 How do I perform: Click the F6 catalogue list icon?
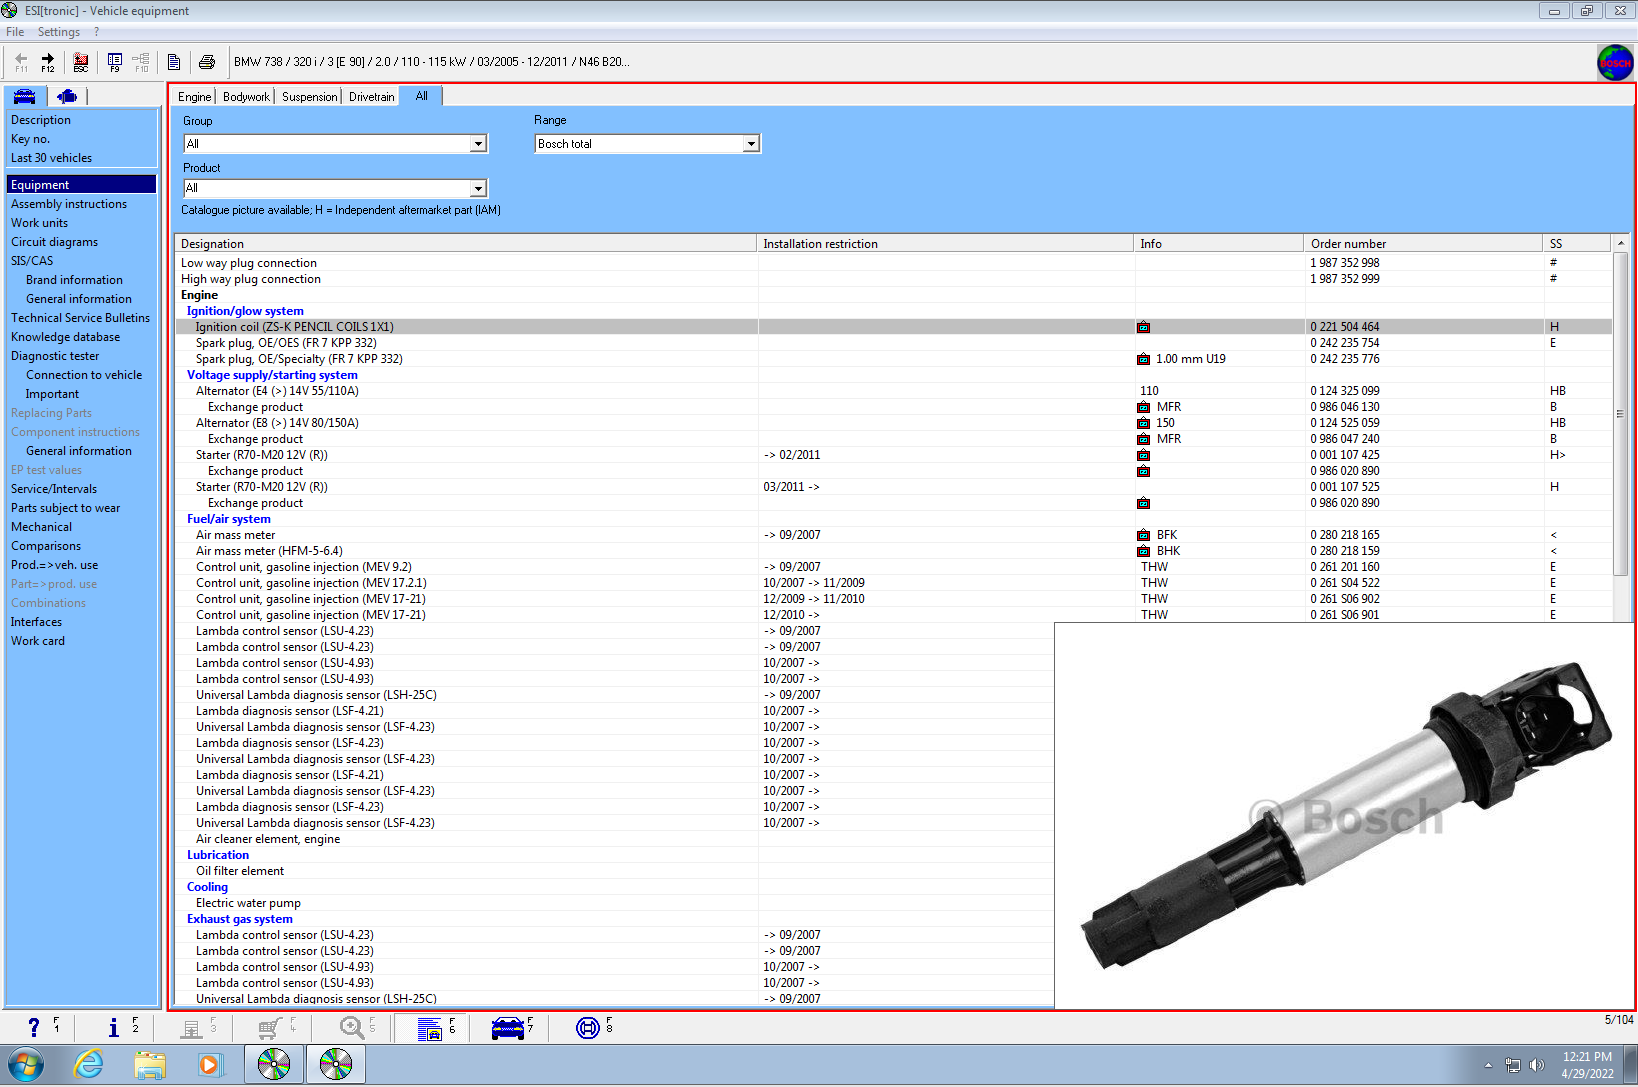430,1028
